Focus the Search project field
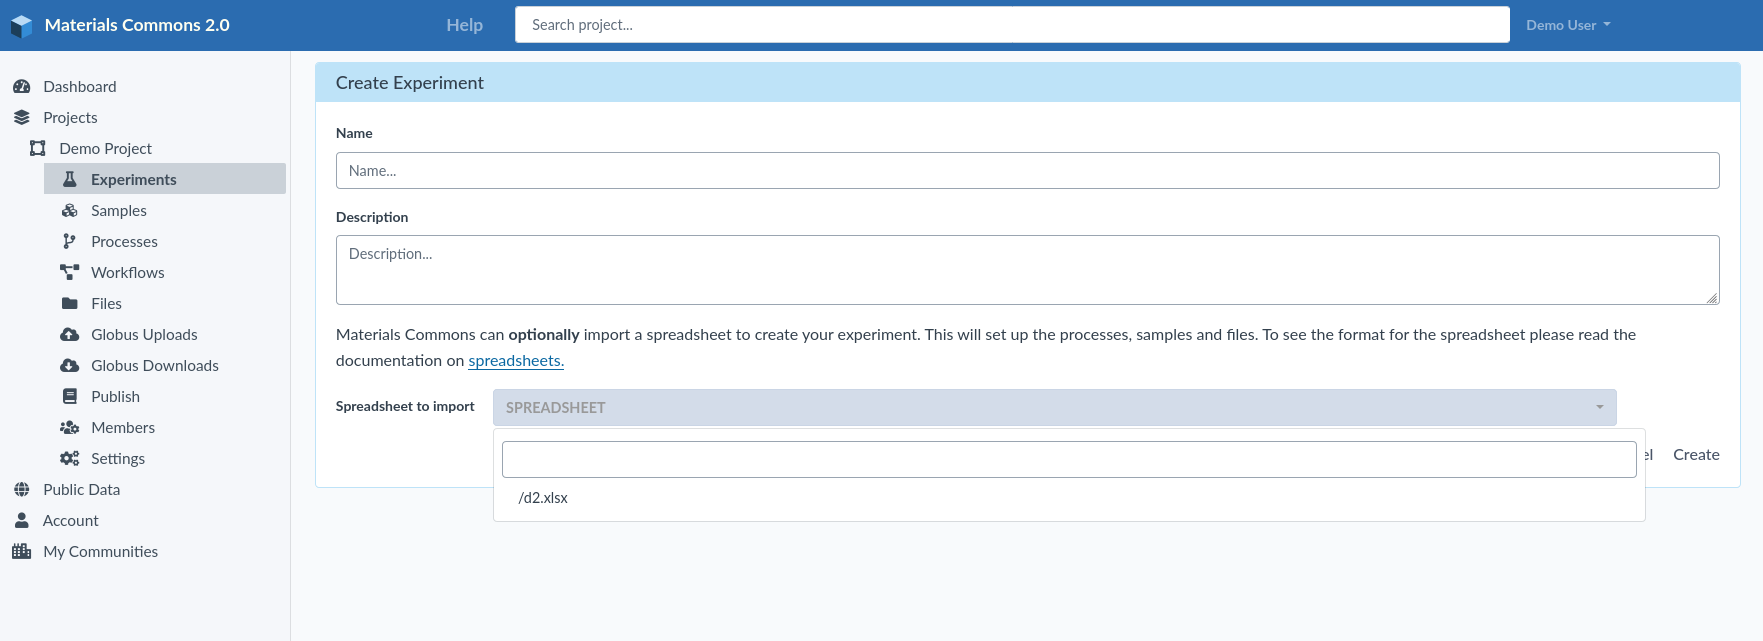Screen dimensions: 1763x641 pos(1012,25)
